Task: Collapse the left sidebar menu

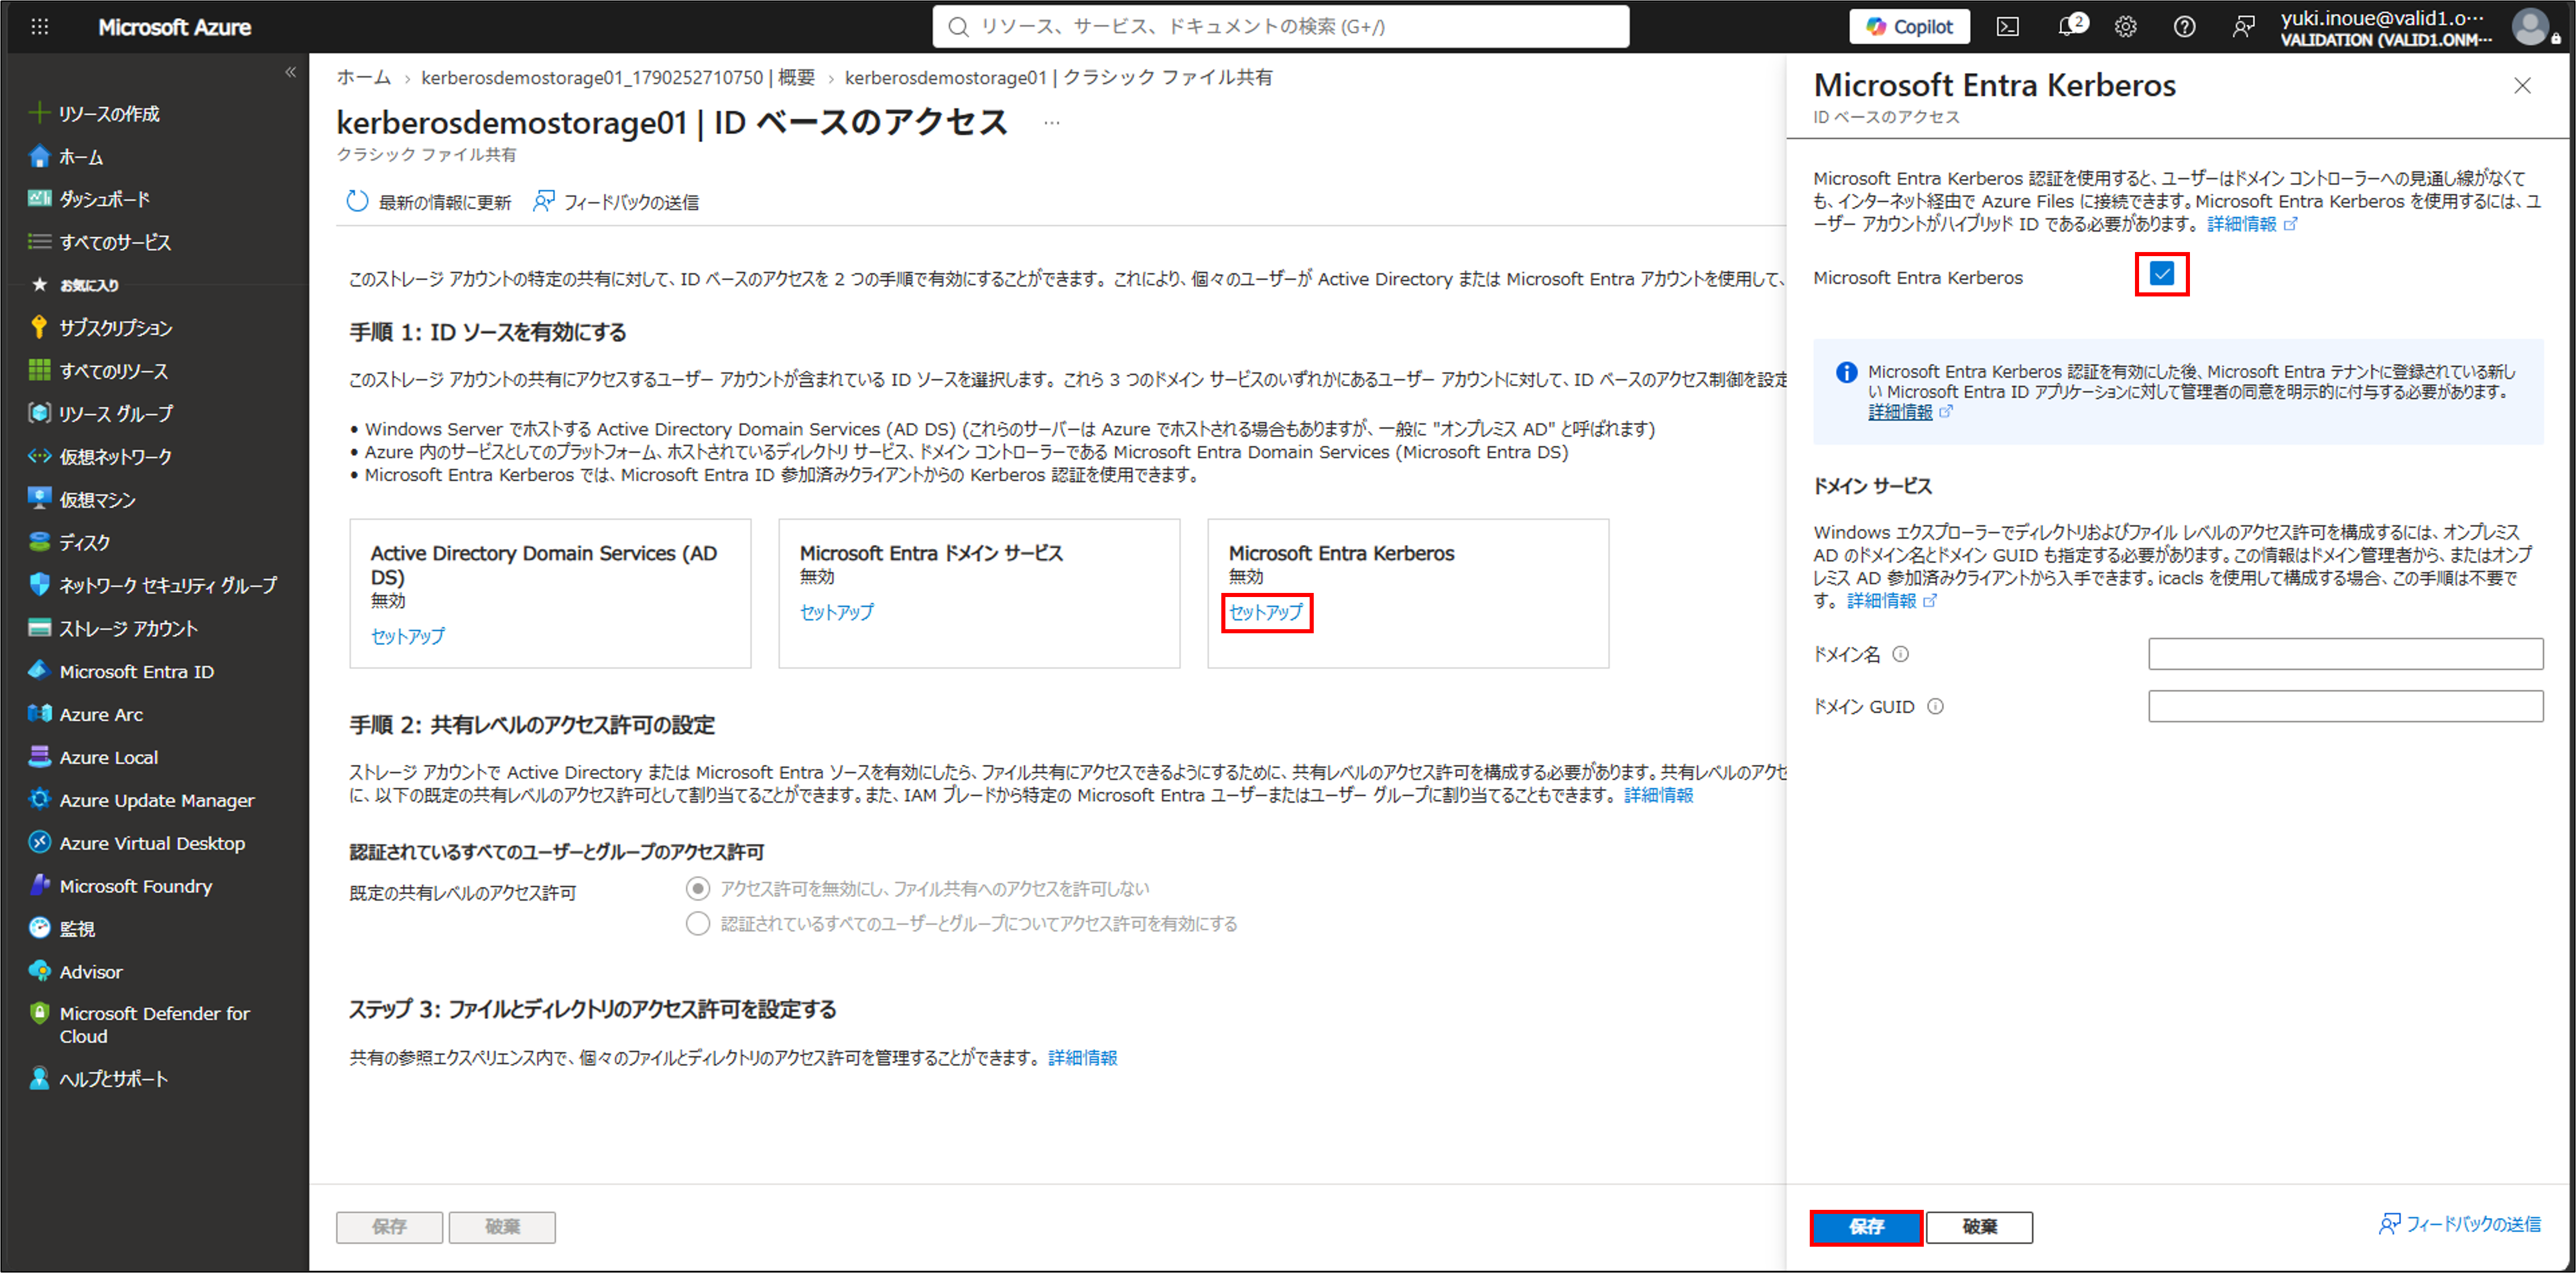Action: [x=290, y=72]
